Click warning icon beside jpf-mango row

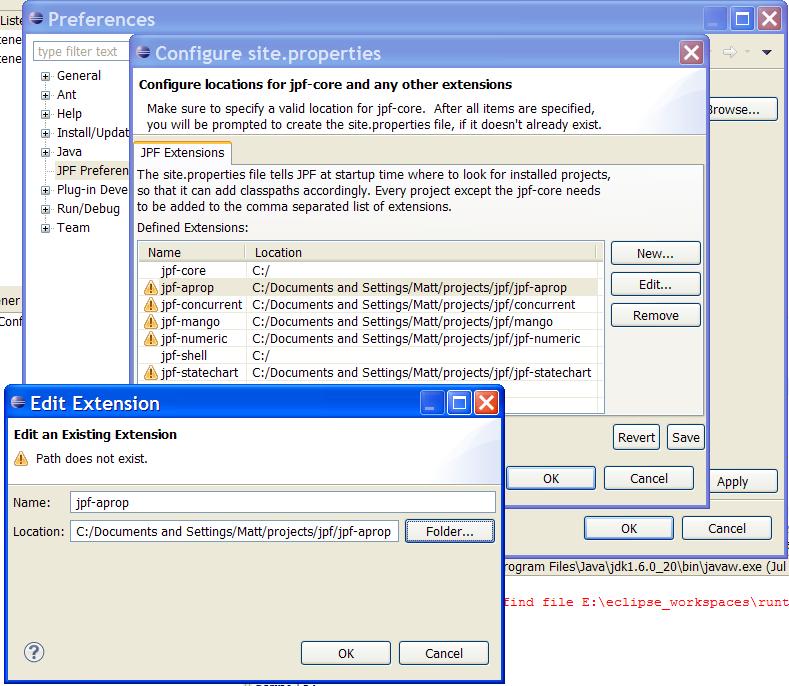[151, 322]
